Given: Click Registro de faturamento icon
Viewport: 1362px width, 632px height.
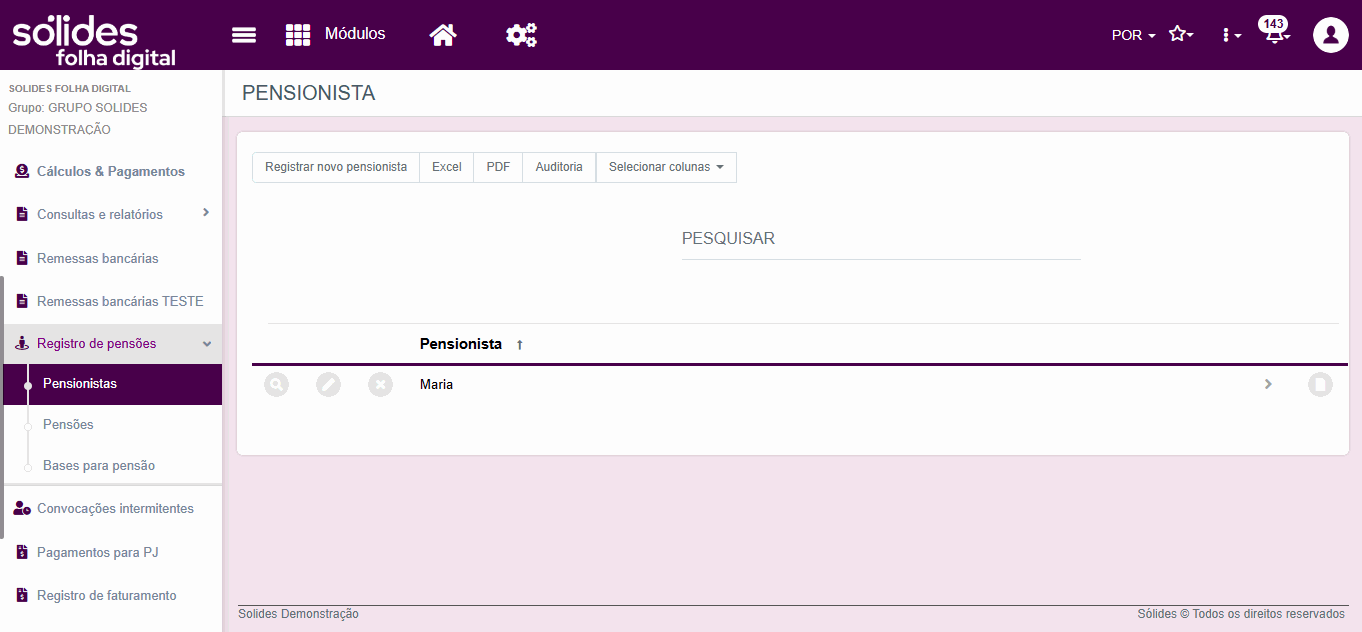Looking at the screenshot, I should click(22, 595).
